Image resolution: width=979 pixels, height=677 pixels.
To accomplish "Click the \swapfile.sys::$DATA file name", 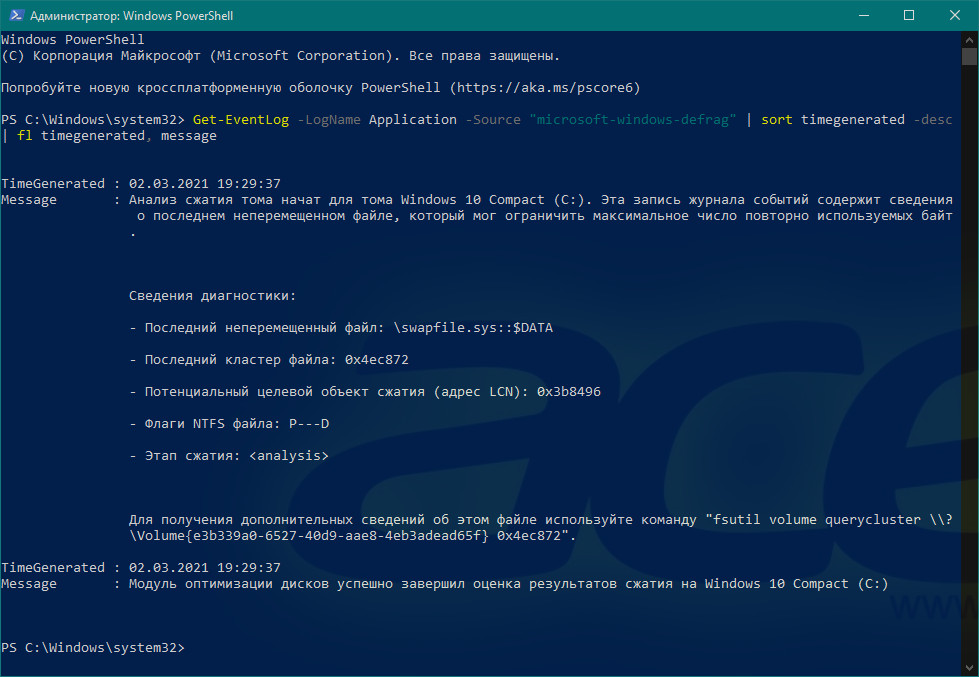I will 475,328.
